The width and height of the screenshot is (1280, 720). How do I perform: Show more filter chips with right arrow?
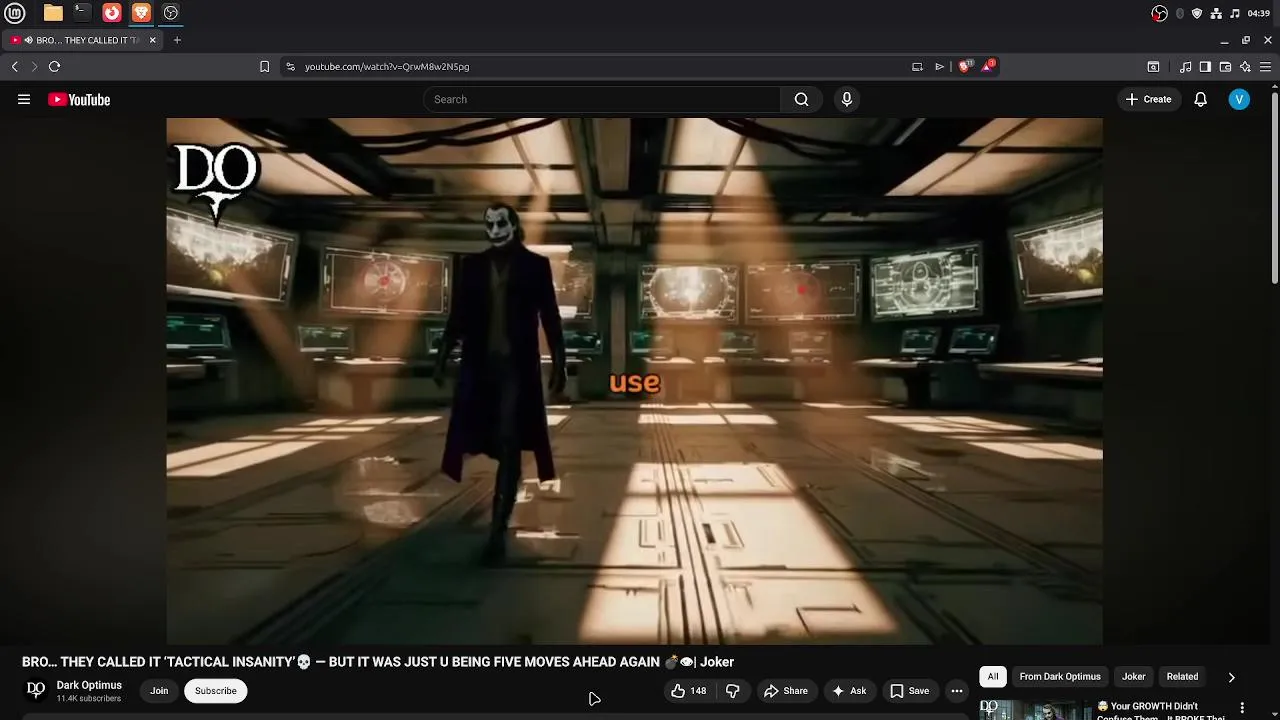(x=1231, y=677)
